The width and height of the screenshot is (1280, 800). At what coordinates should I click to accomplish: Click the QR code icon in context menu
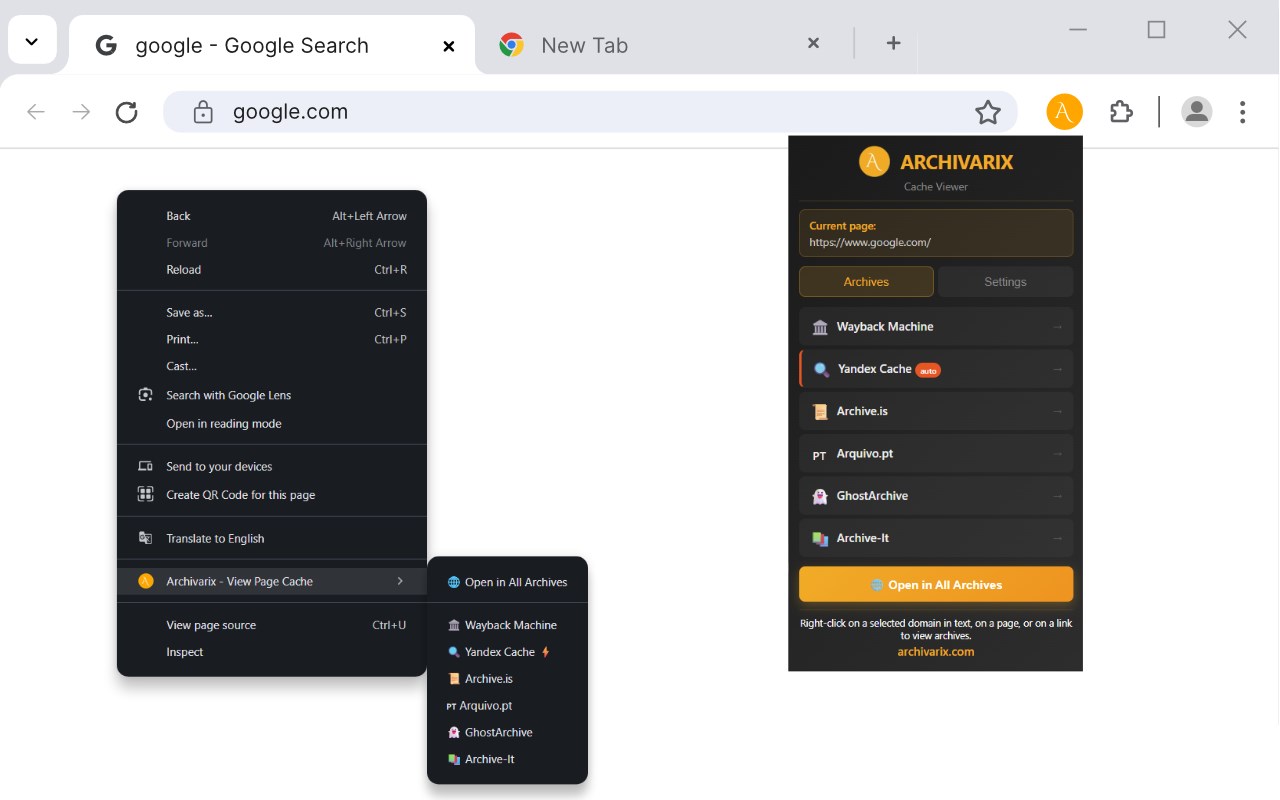146,494
